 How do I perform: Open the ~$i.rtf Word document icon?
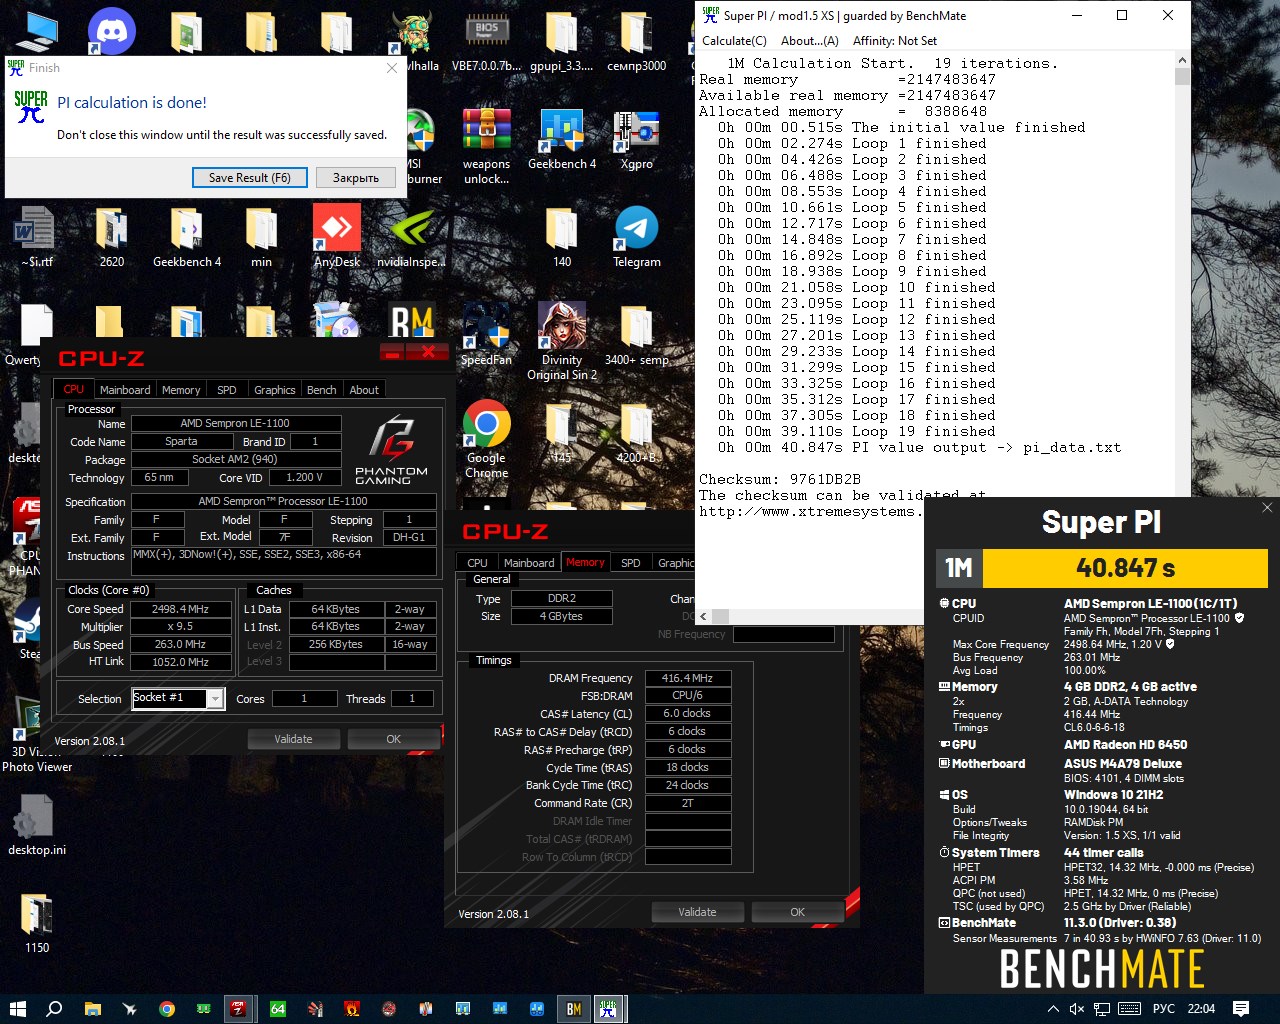[37, 236]
